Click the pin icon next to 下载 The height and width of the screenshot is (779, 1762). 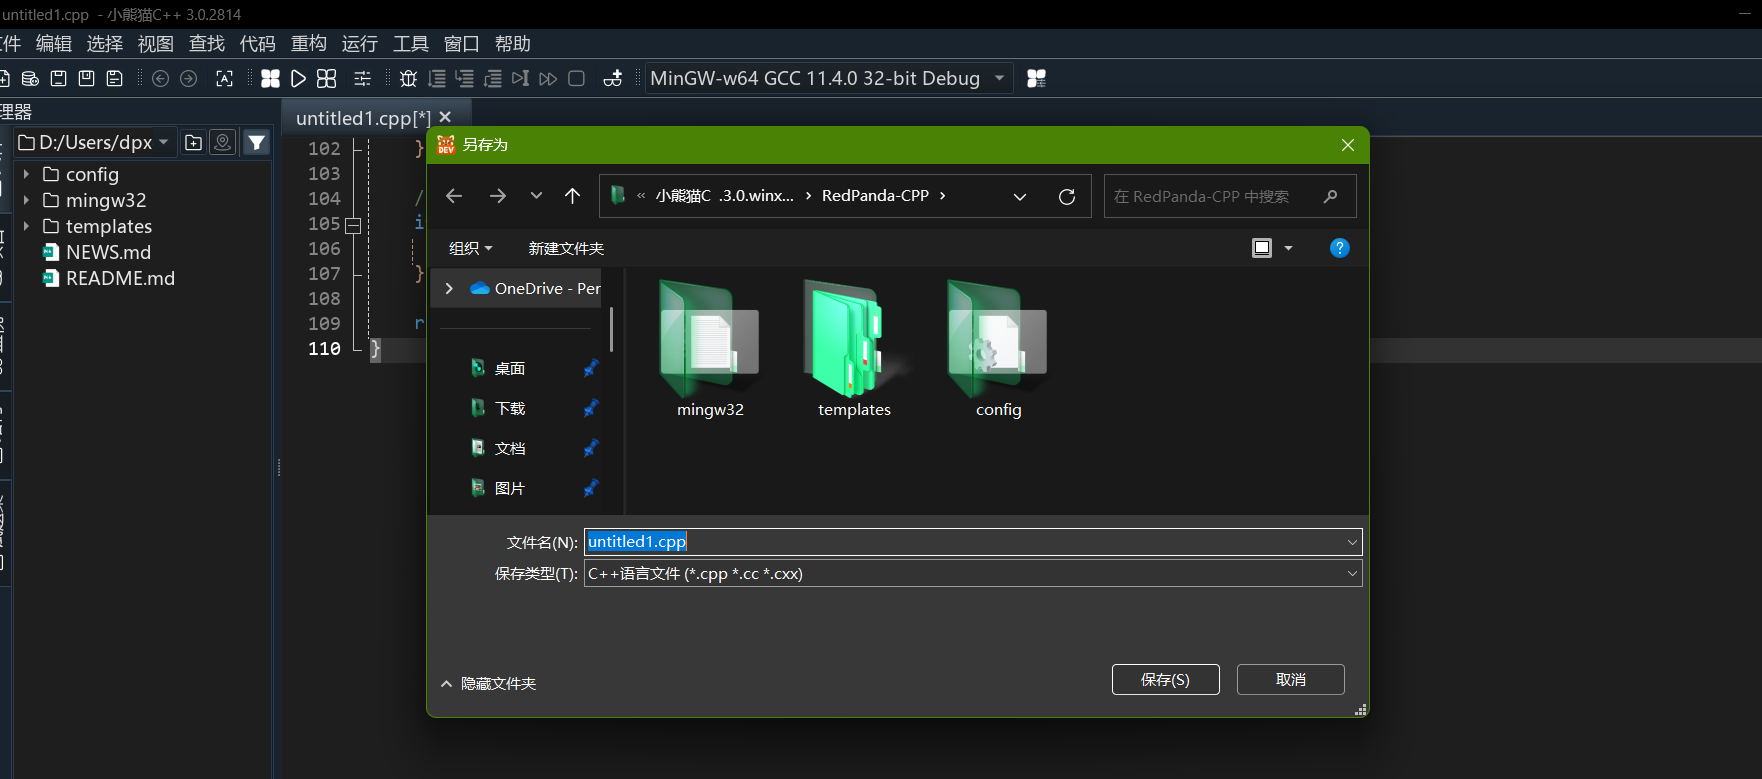click(x=591, y=408)
